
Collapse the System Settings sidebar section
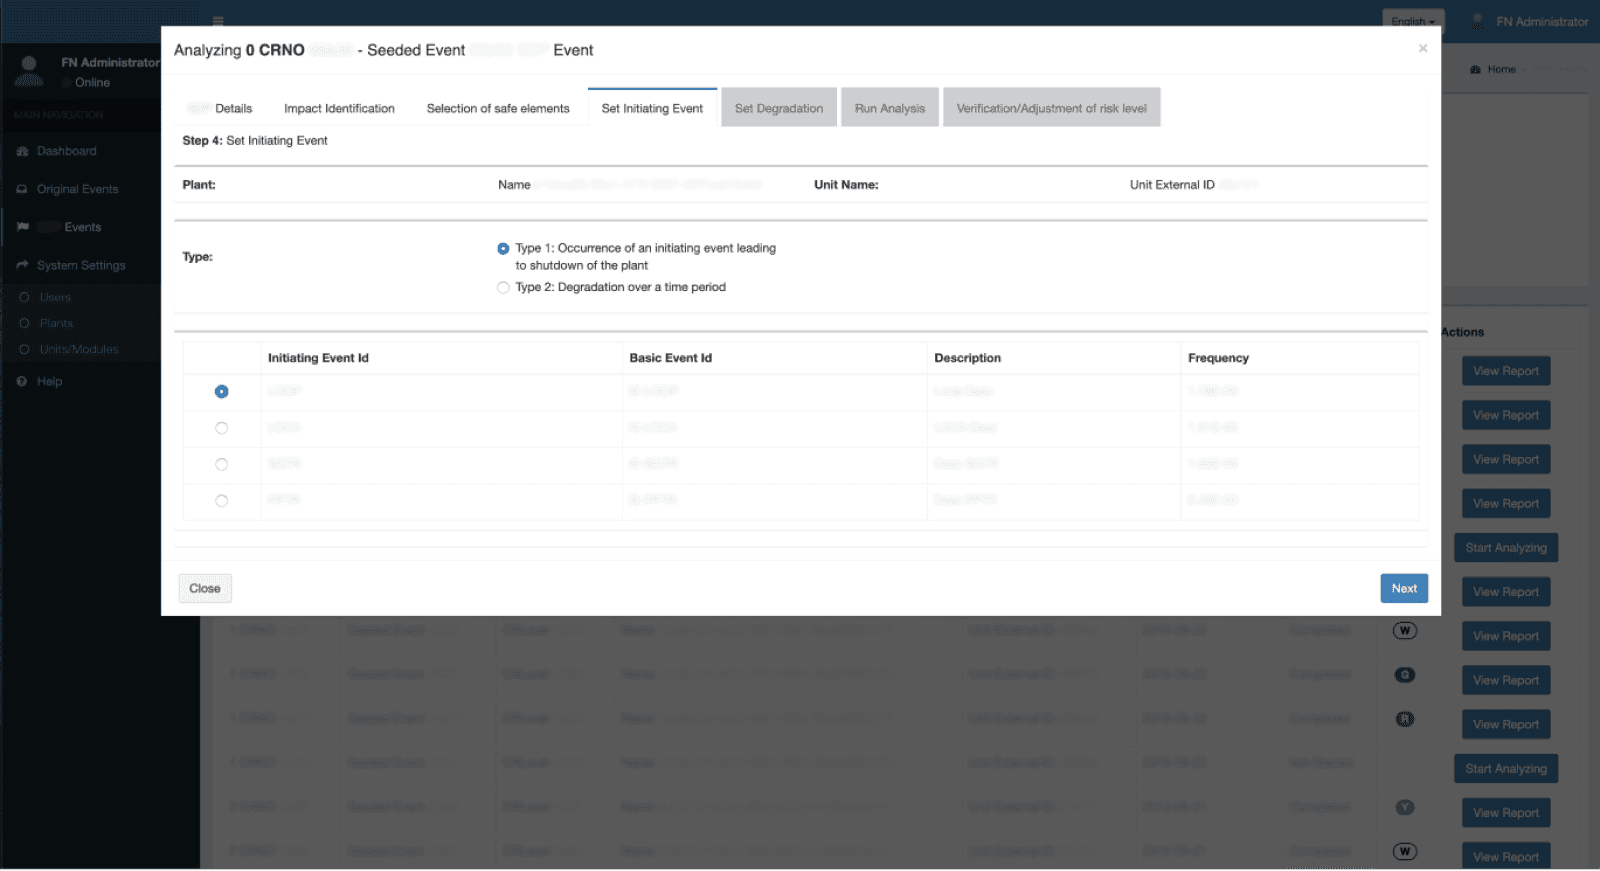click(x=81, y=265)
